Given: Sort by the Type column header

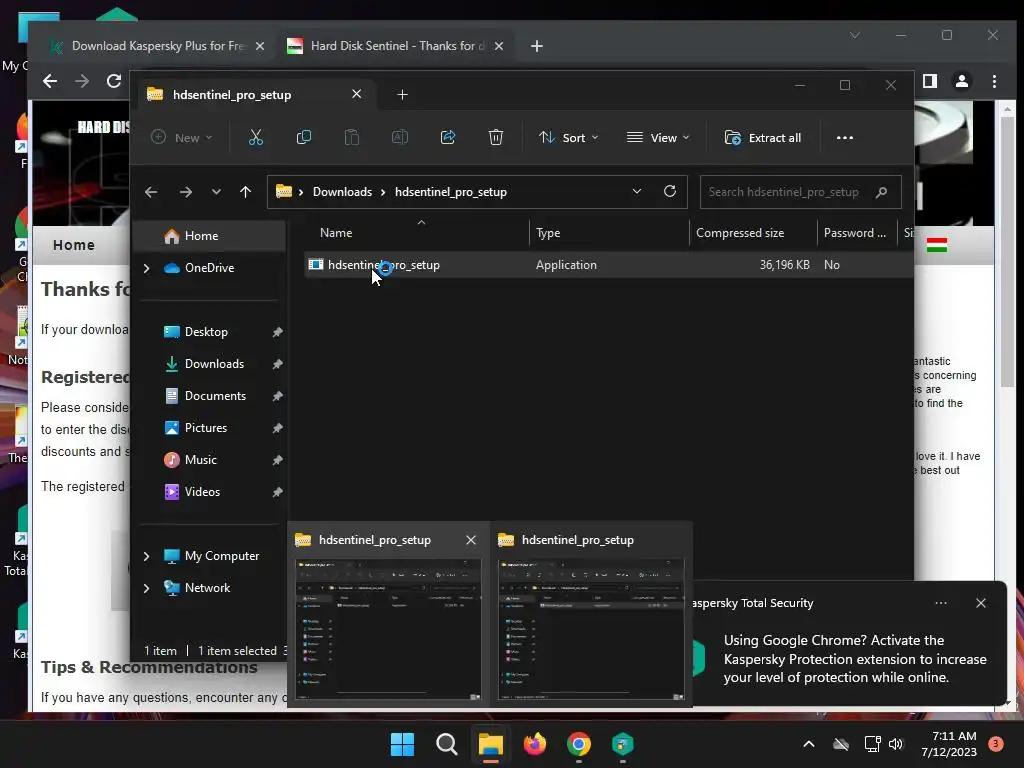Looking at the screenshot, I should [609, 232].
